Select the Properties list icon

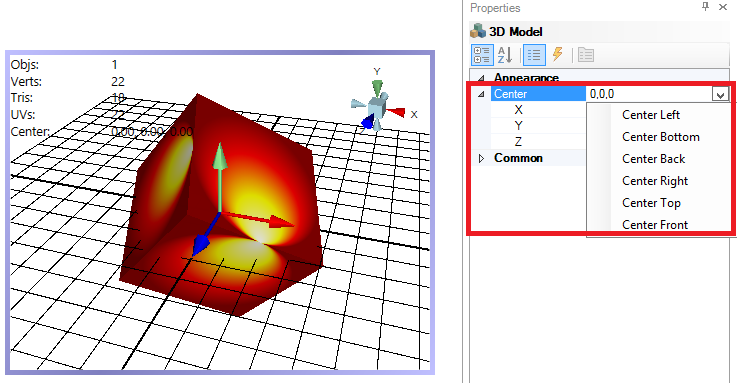pyautogui.click(x=534, y=55)
